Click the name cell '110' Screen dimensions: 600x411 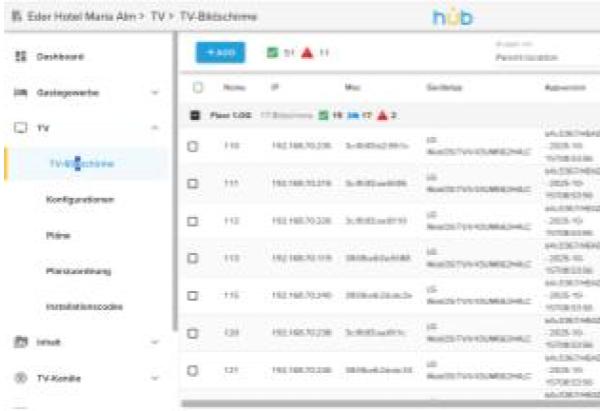pyautogui.click(x=231, y=146)
